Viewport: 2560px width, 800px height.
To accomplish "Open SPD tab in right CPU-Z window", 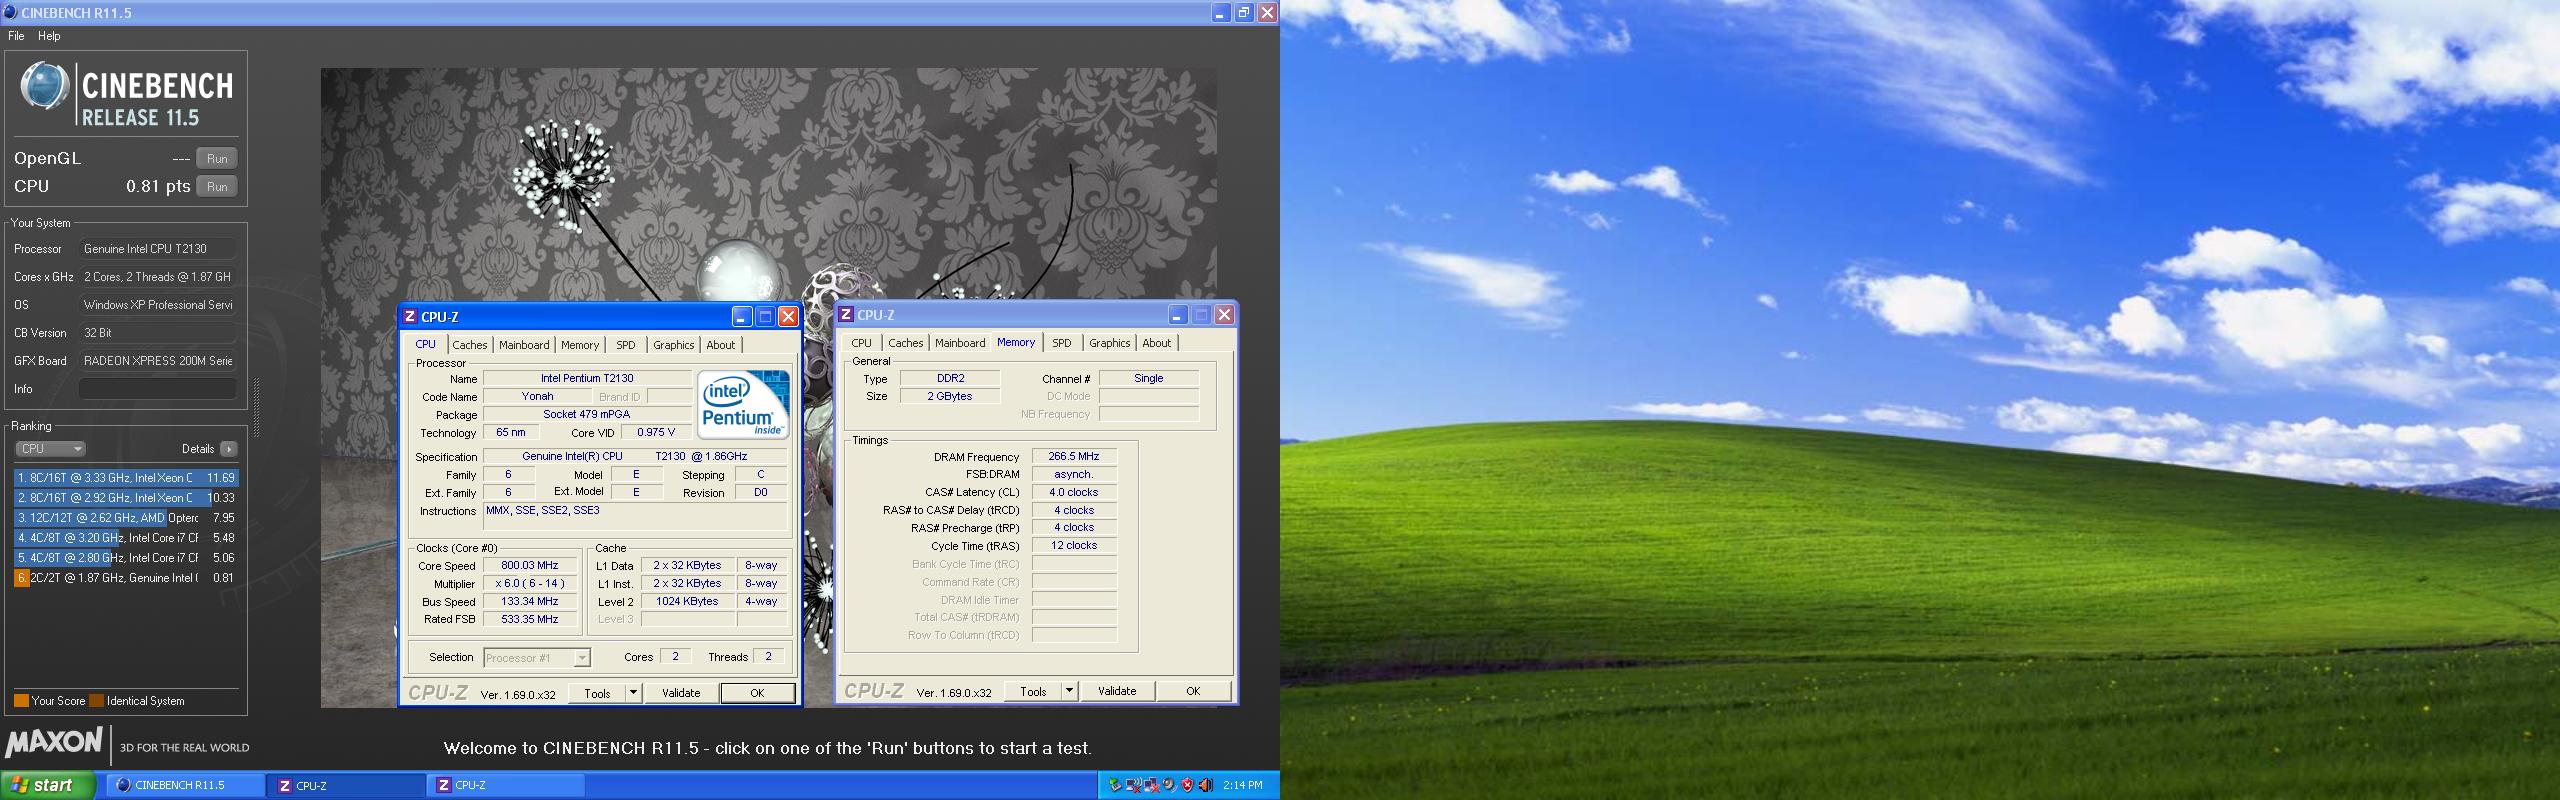I will 1062,343.
